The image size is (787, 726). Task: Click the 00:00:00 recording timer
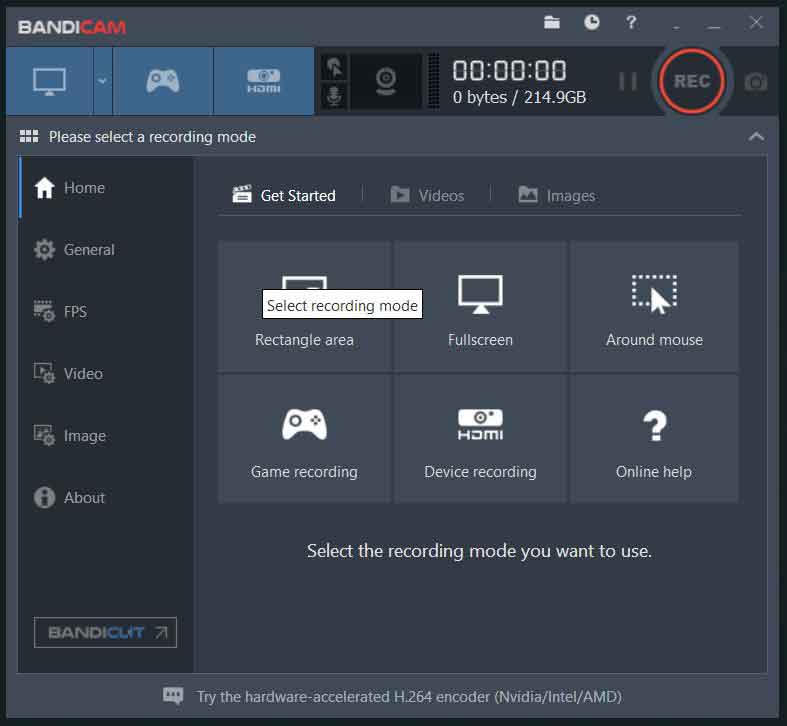point(509,70)
